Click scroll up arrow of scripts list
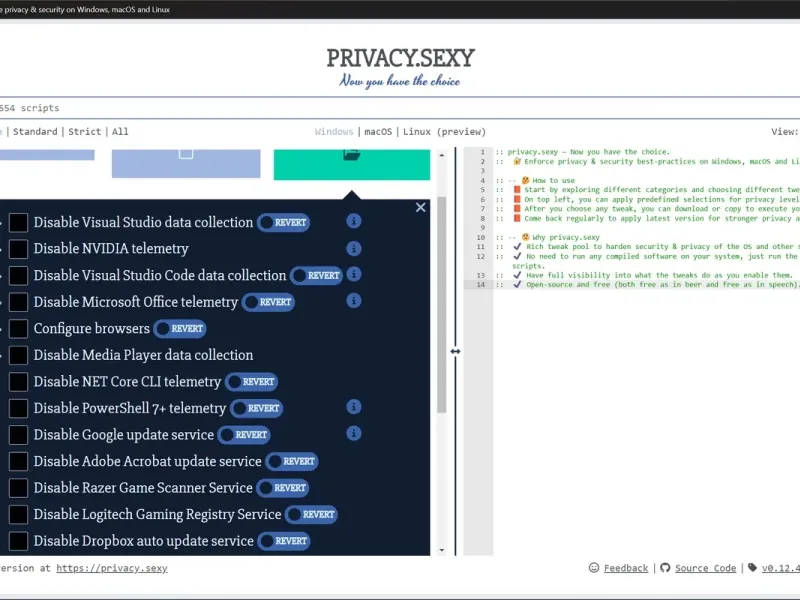This screenshot has height=600, width=800. click(442, 155)
